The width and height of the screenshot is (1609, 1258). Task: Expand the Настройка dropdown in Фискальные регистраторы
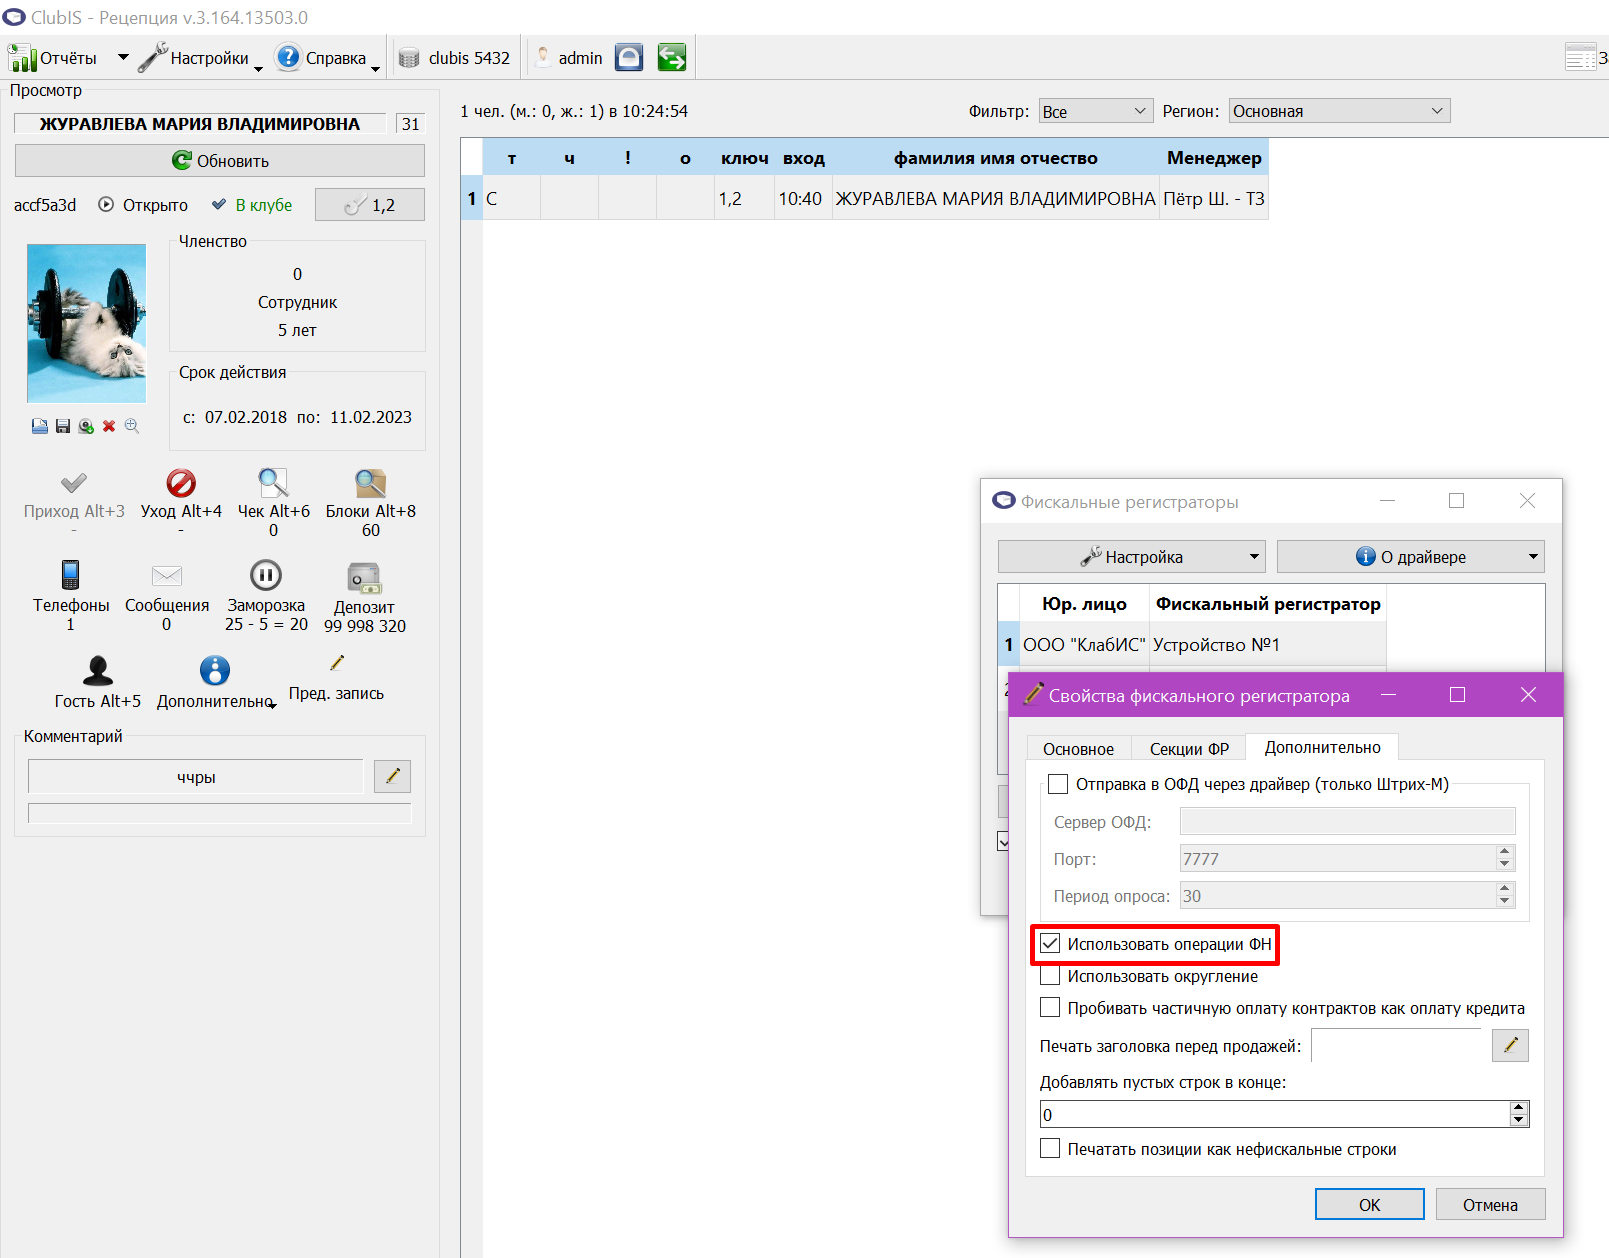click(1131, 557)
